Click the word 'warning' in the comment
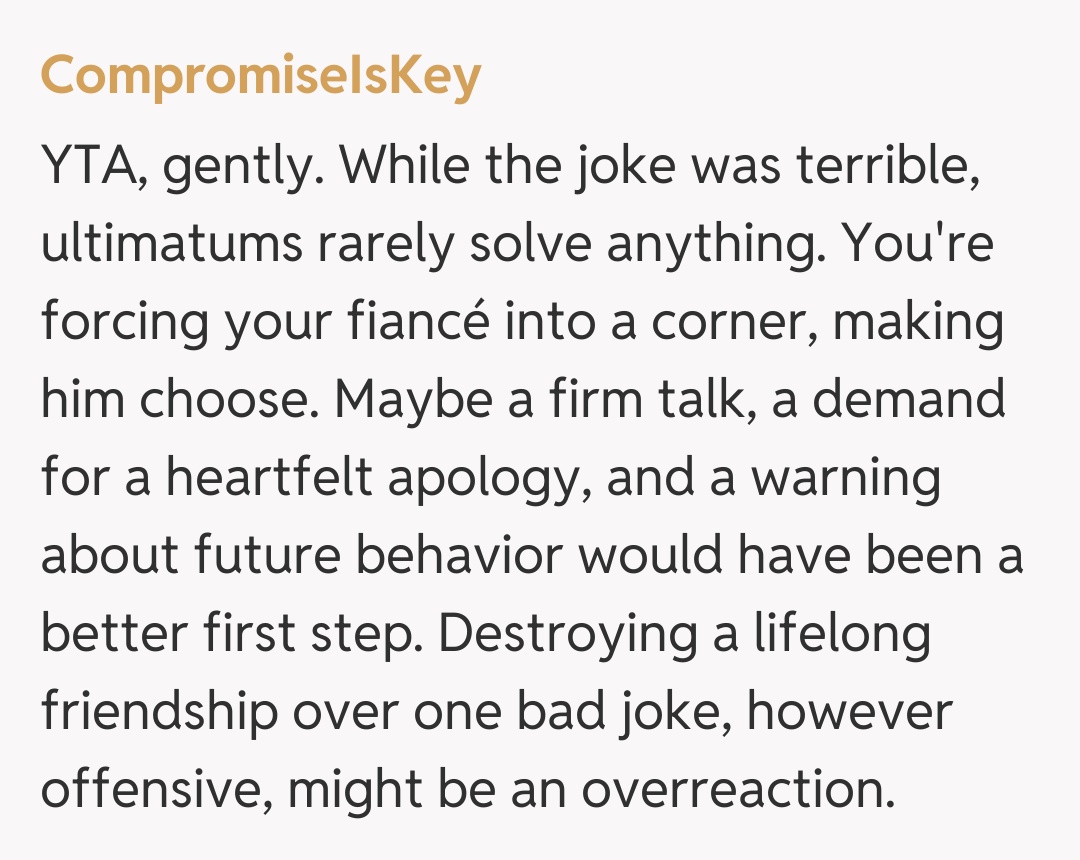The height and width of the screenshot is (860, 1080). 846,479
